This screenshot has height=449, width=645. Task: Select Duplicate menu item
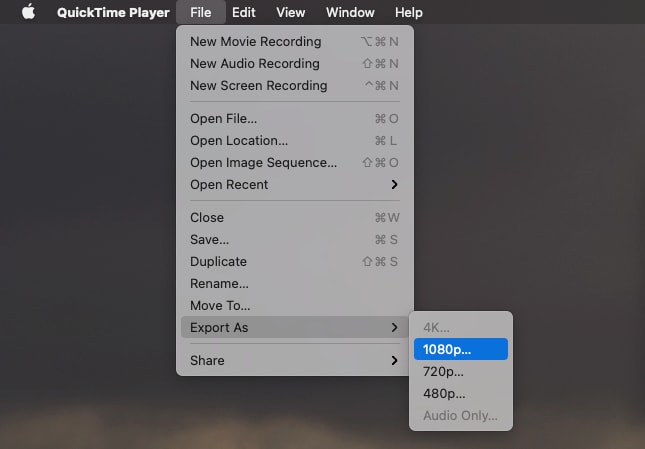coord(295,262)
